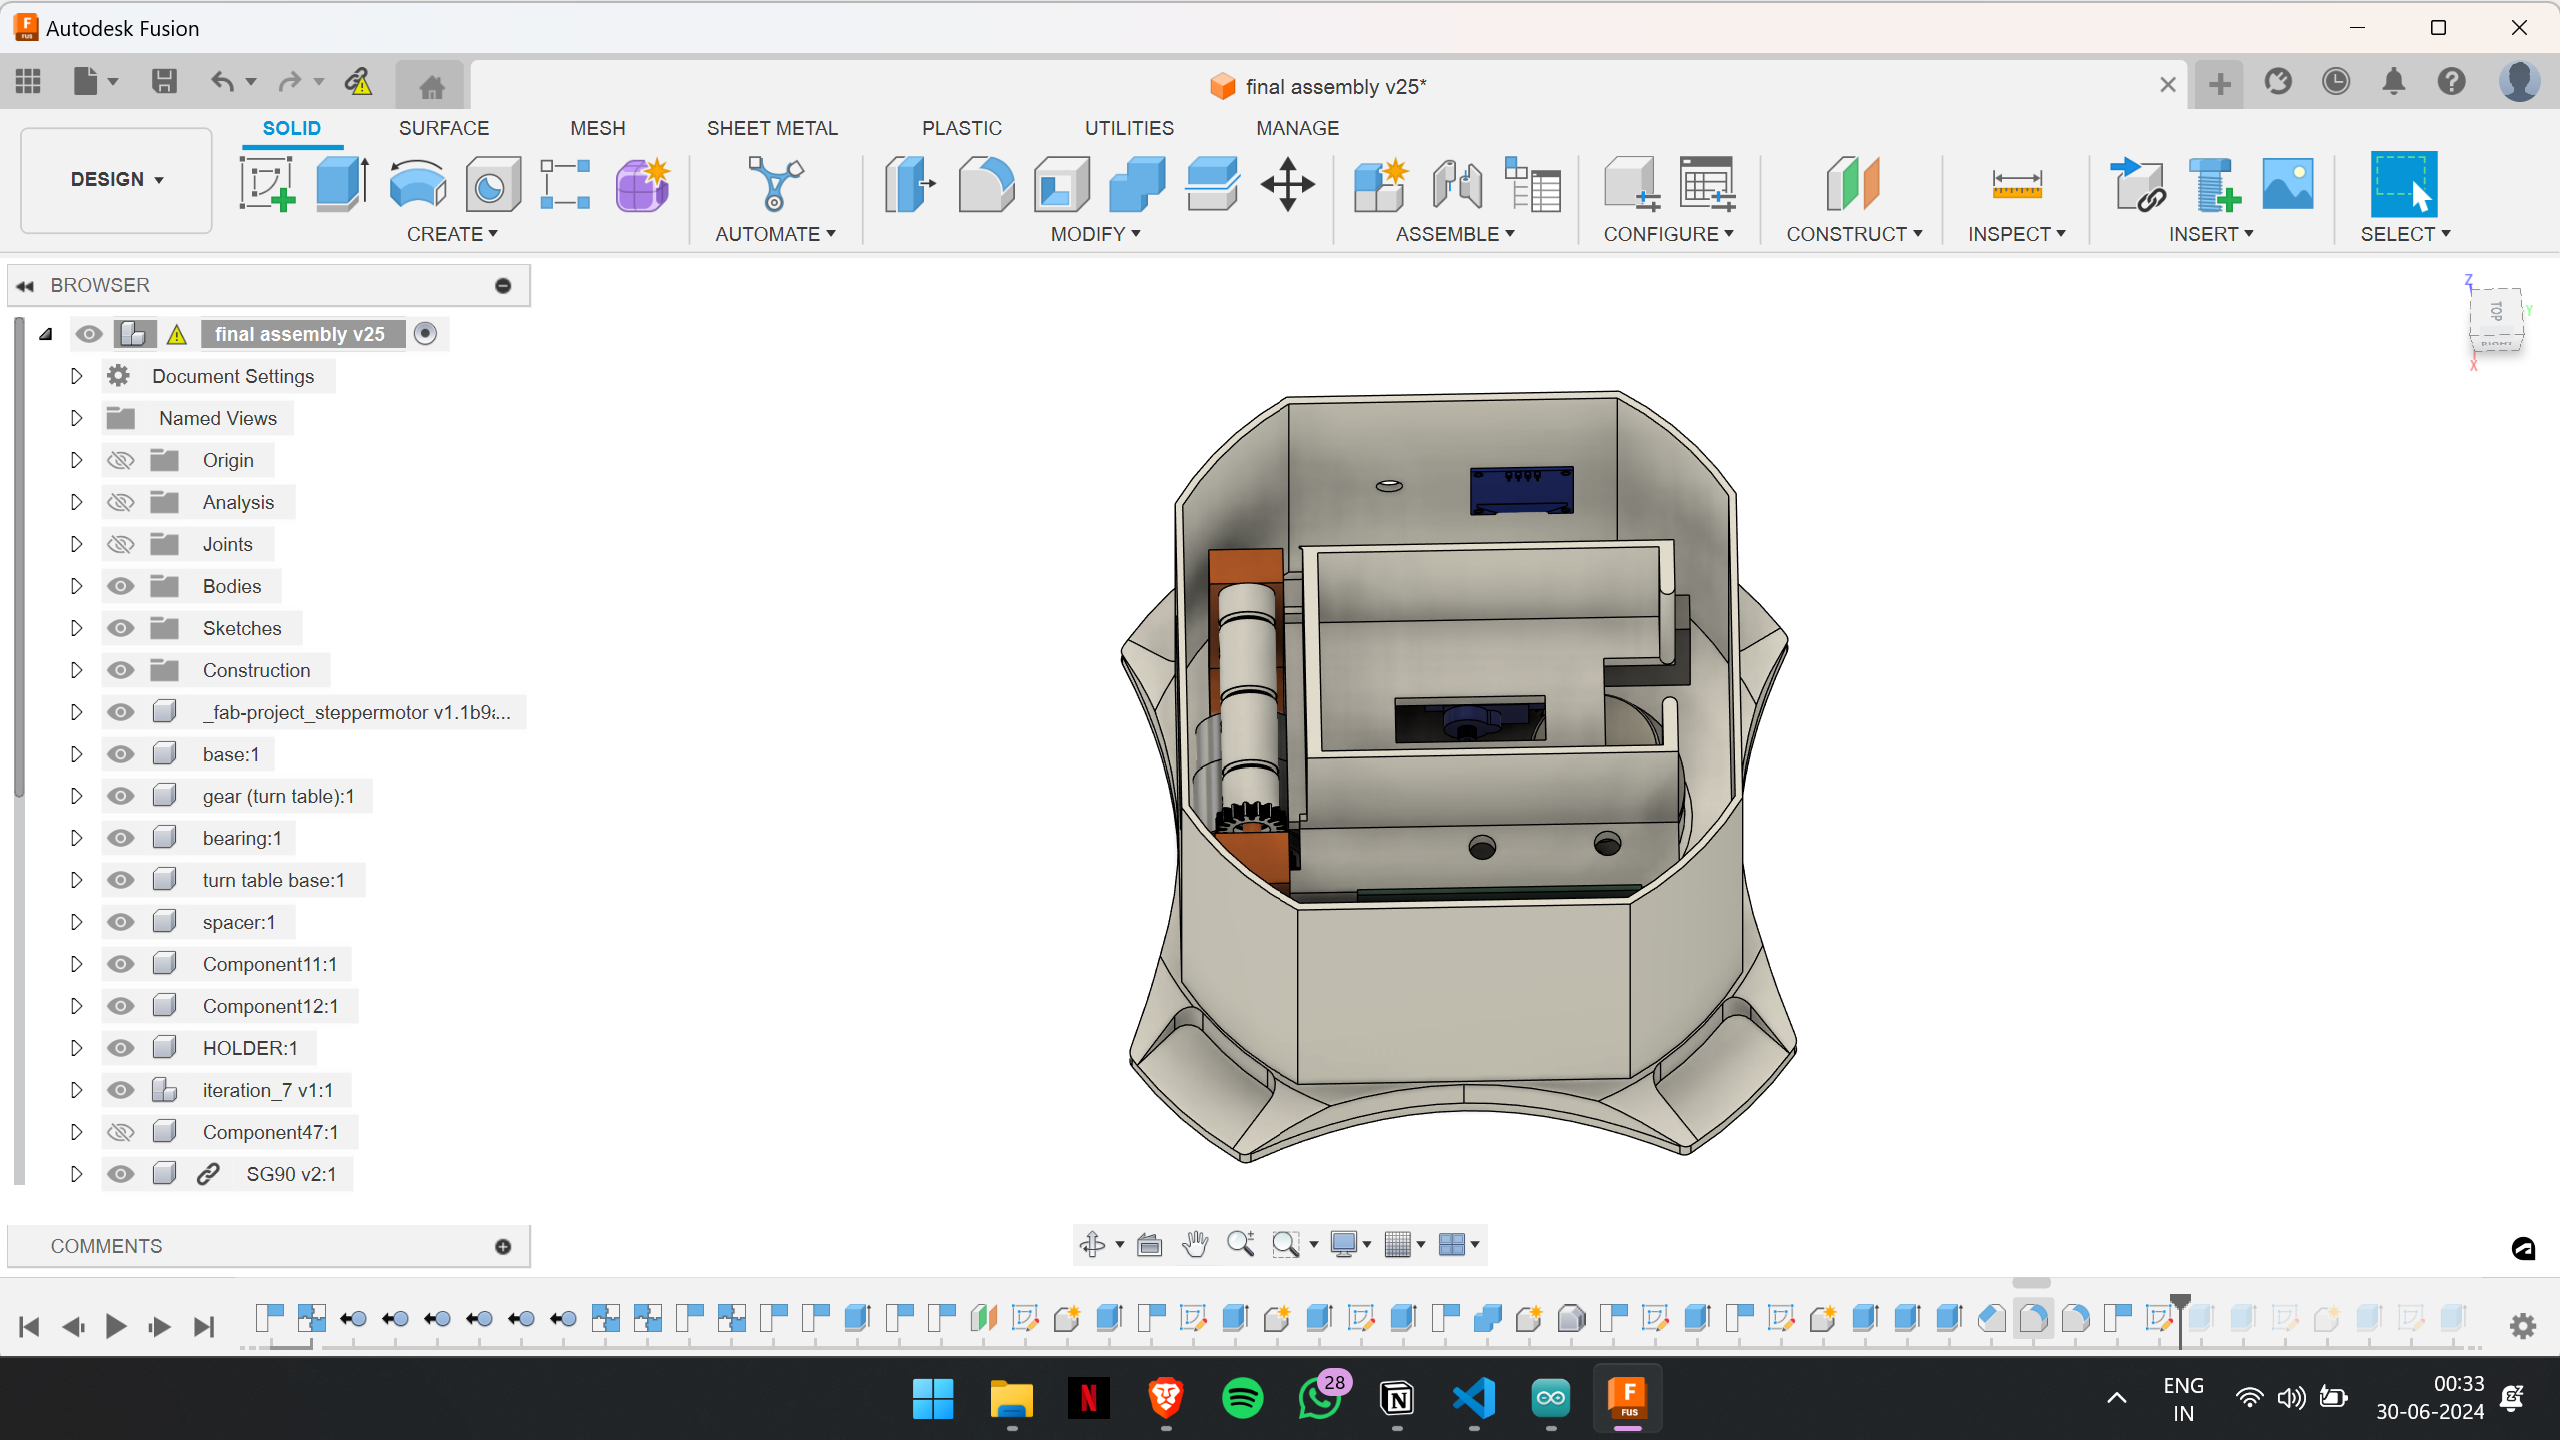Select the Joint tool
This screenshot has width=2560, height=1440.
click(x=1457, y=184)
